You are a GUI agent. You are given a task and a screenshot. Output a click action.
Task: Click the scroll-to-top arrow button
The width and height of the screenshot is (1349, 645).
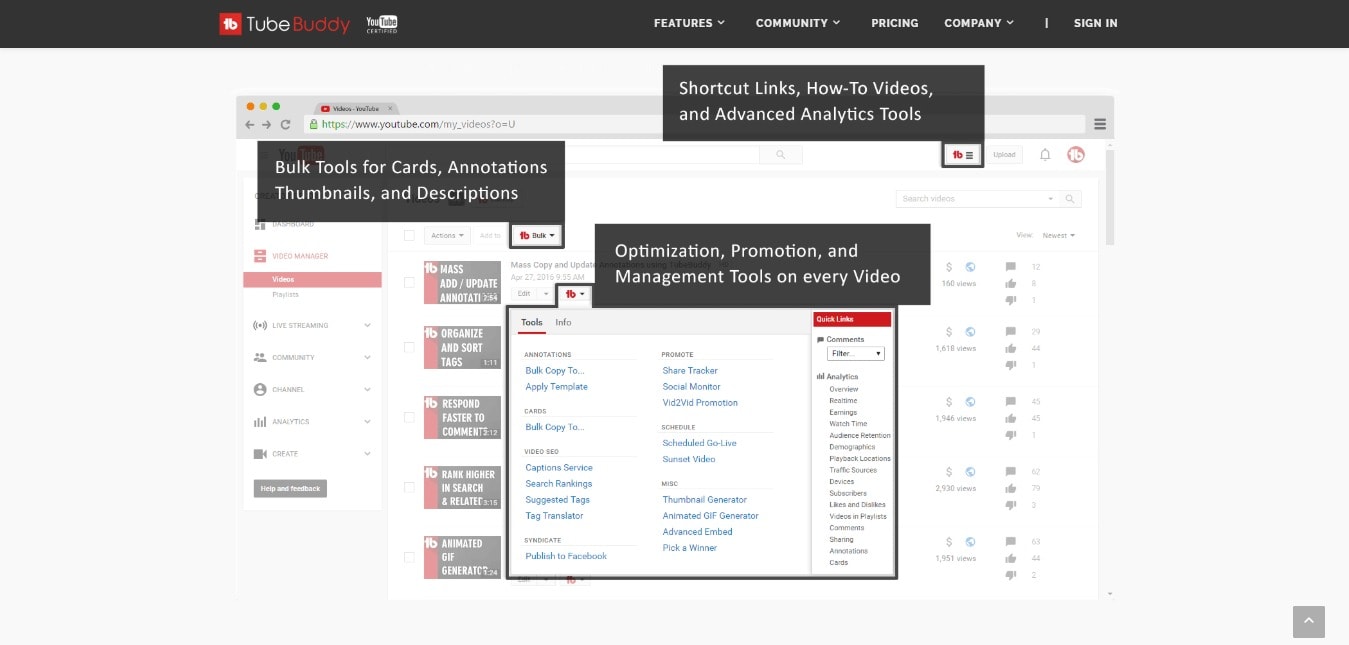pyautogui.click(x=1309, y=622)
